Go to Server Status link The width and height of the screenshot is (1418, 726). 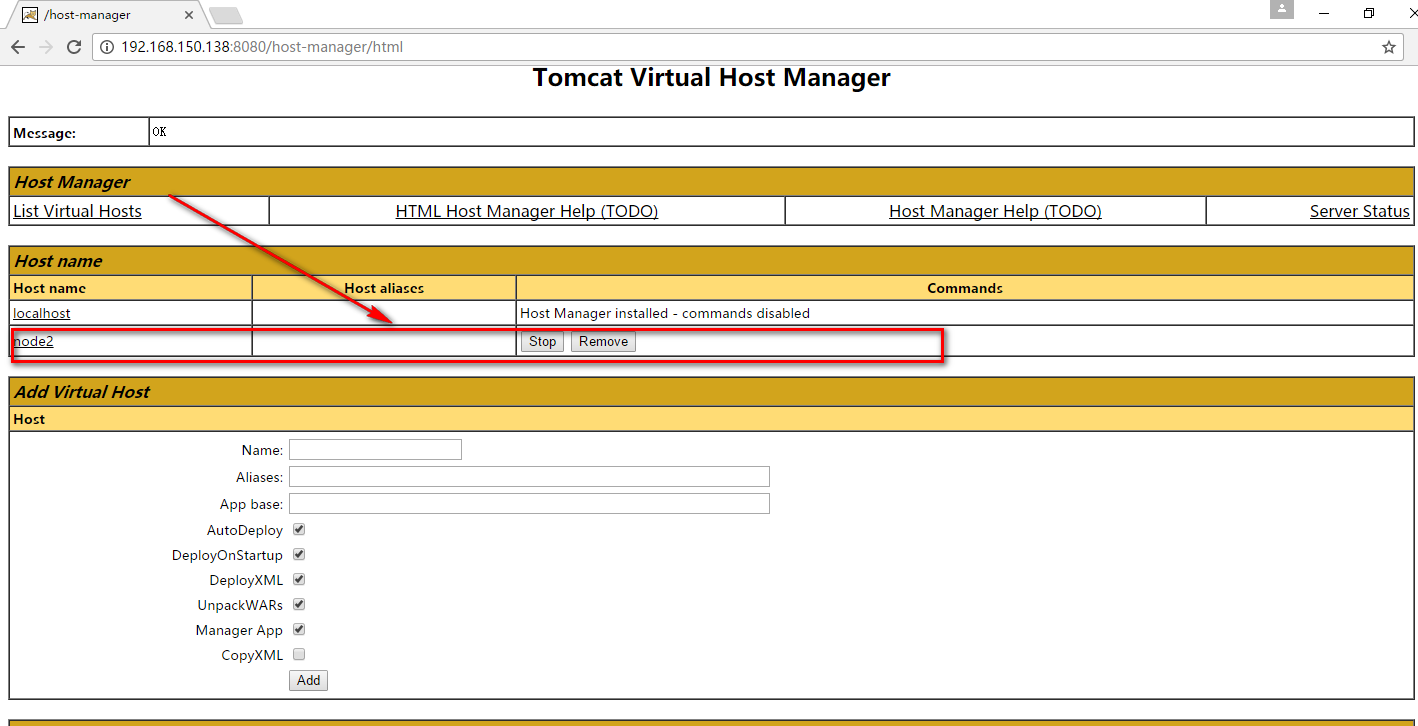[1360, 211]
